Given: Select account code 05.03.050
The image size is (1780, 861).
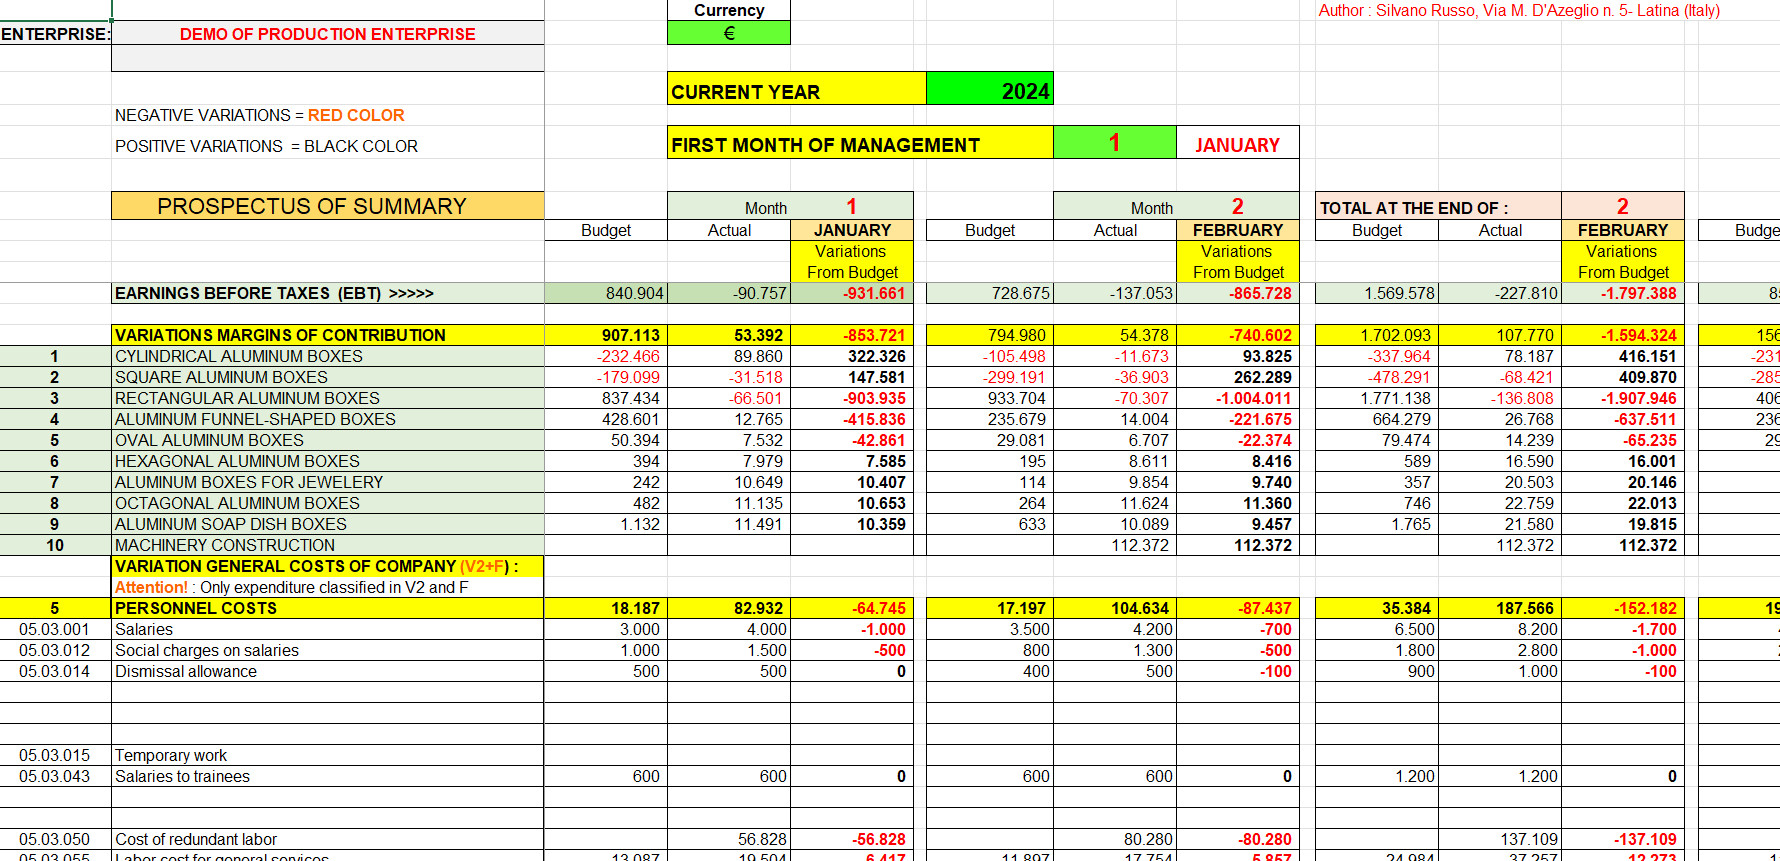Looking at the screenshot, I should click(x=55, y=839).
